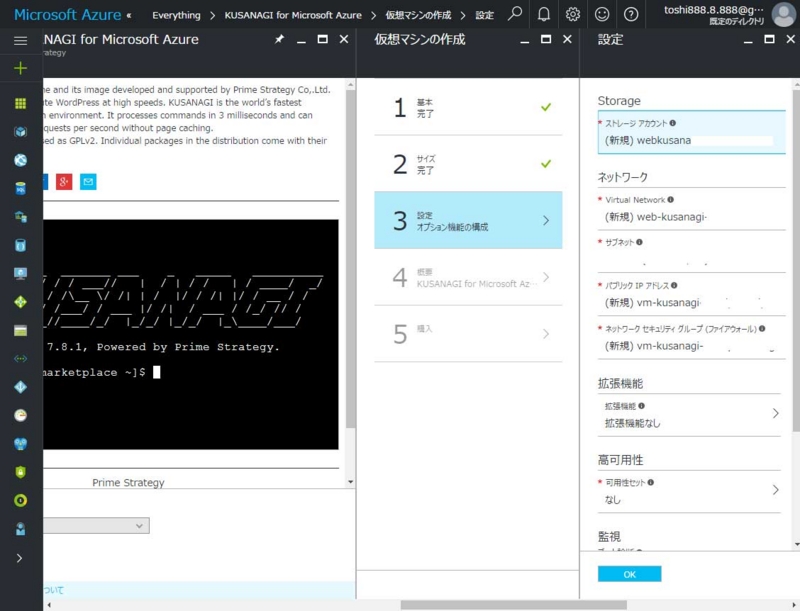Collapse breadcrumb with the double chevron

(129, 15)
